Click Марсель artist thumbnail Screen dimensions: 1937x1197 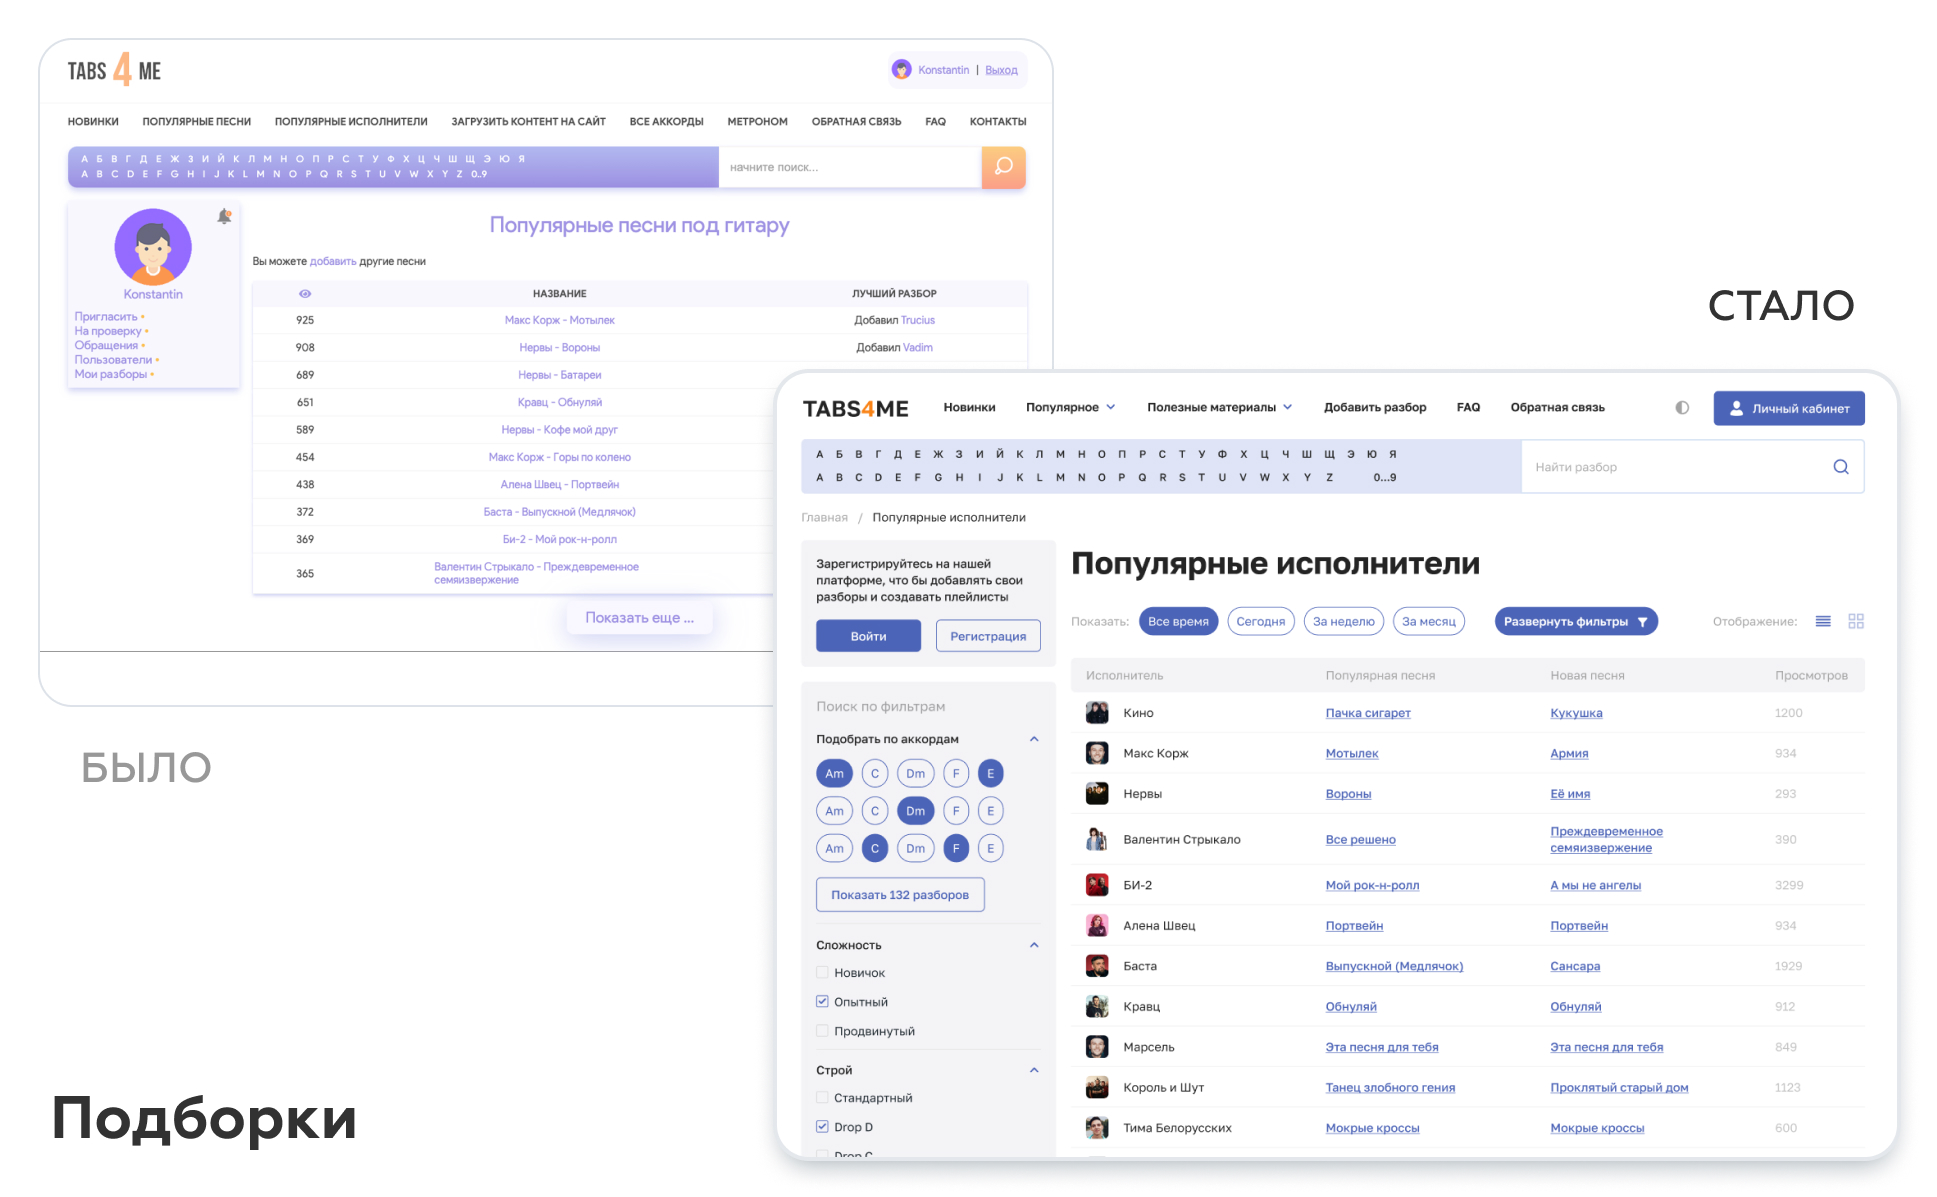(x=1097, y=1047)
